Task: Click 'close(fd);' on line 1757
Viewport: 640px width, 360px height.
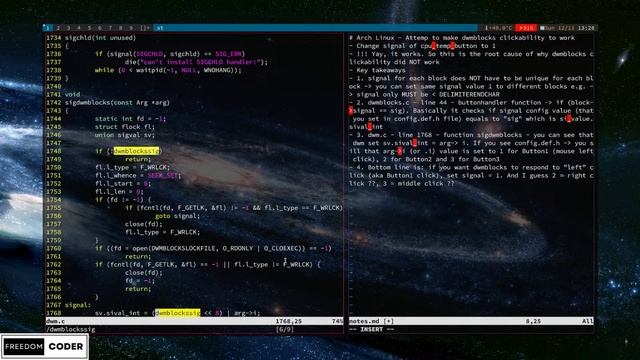Action: [143, 224]
